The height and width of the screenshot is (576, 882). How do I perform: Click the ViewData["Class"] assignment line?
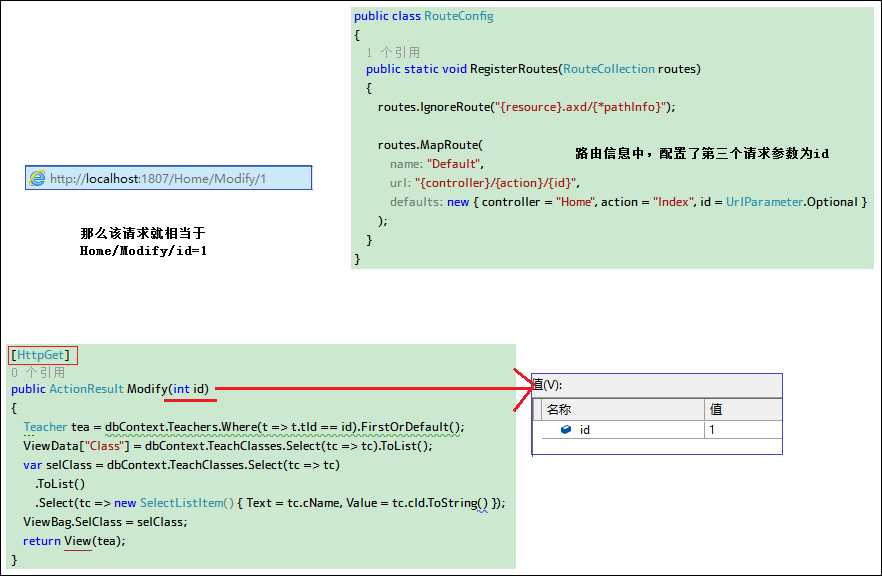pyautogui.click(x=228, y=446)
